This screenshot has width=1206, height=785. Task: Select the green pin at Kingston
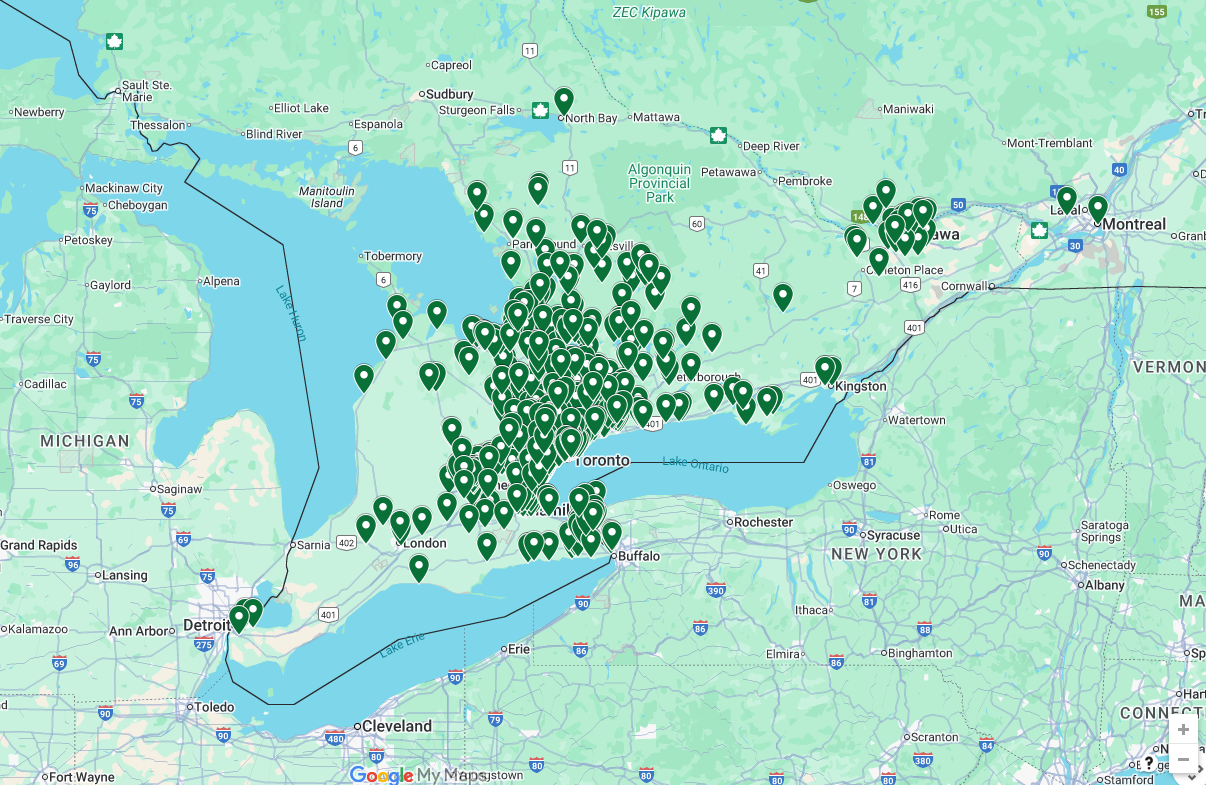coord(826,370)
